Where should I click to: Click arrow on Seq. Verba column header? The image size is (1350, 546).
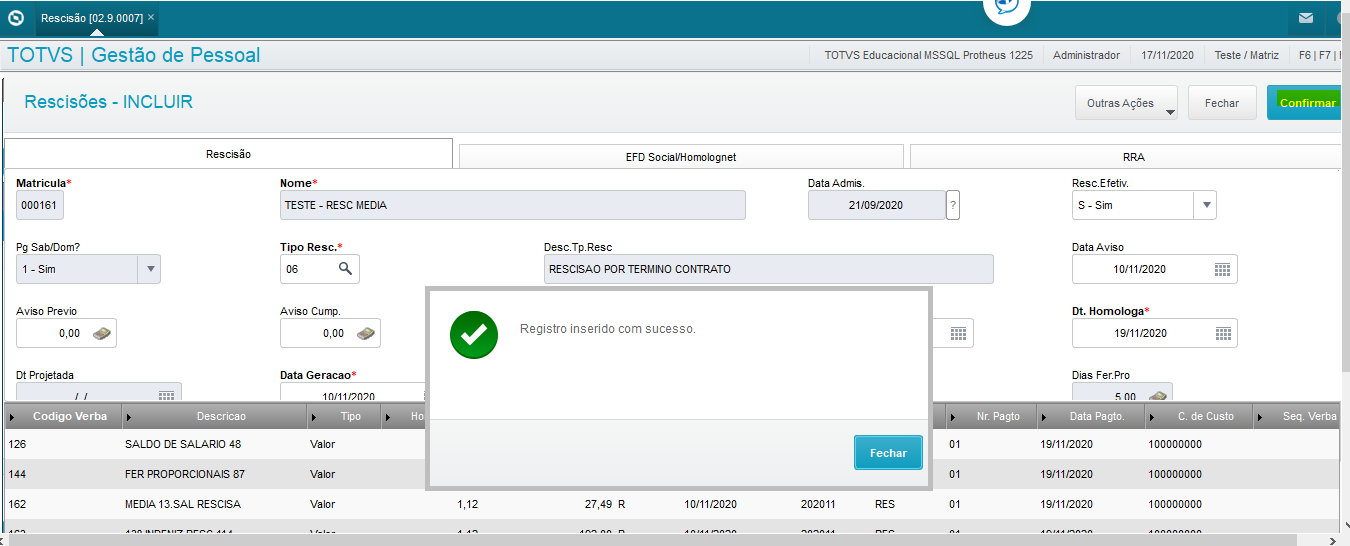[1262, 416]
